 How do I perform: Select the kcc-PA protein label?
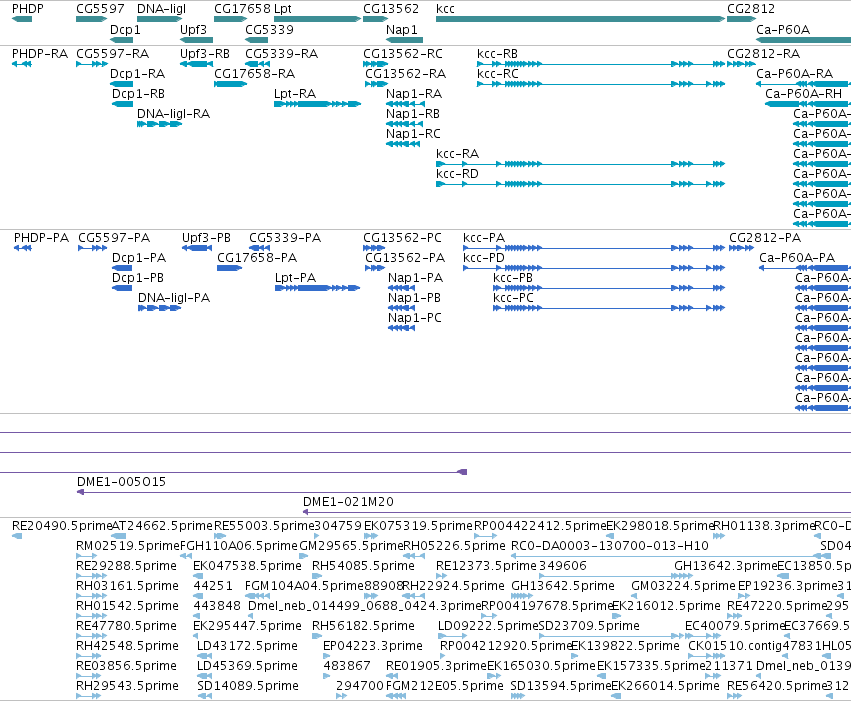pos(484,238)
